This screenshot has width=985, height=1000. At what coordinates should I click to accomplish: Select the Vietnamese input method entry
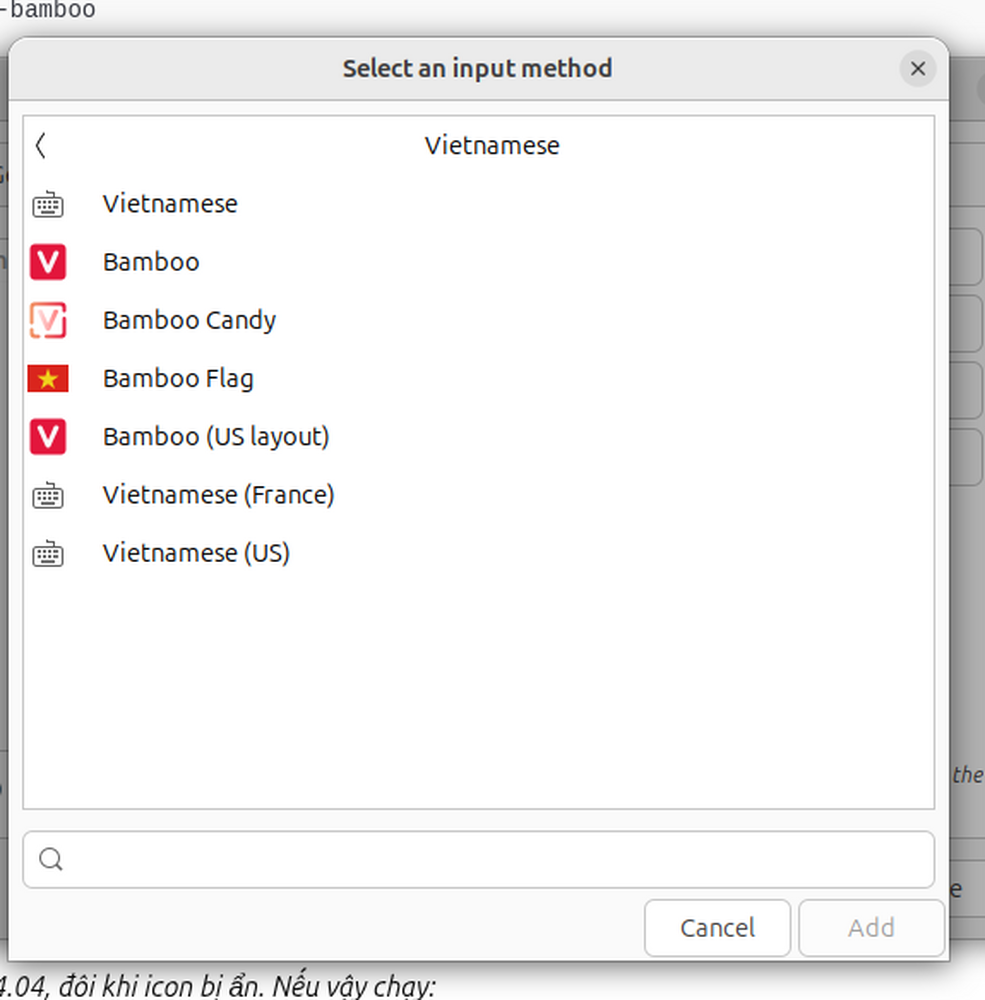coord(170,204)
